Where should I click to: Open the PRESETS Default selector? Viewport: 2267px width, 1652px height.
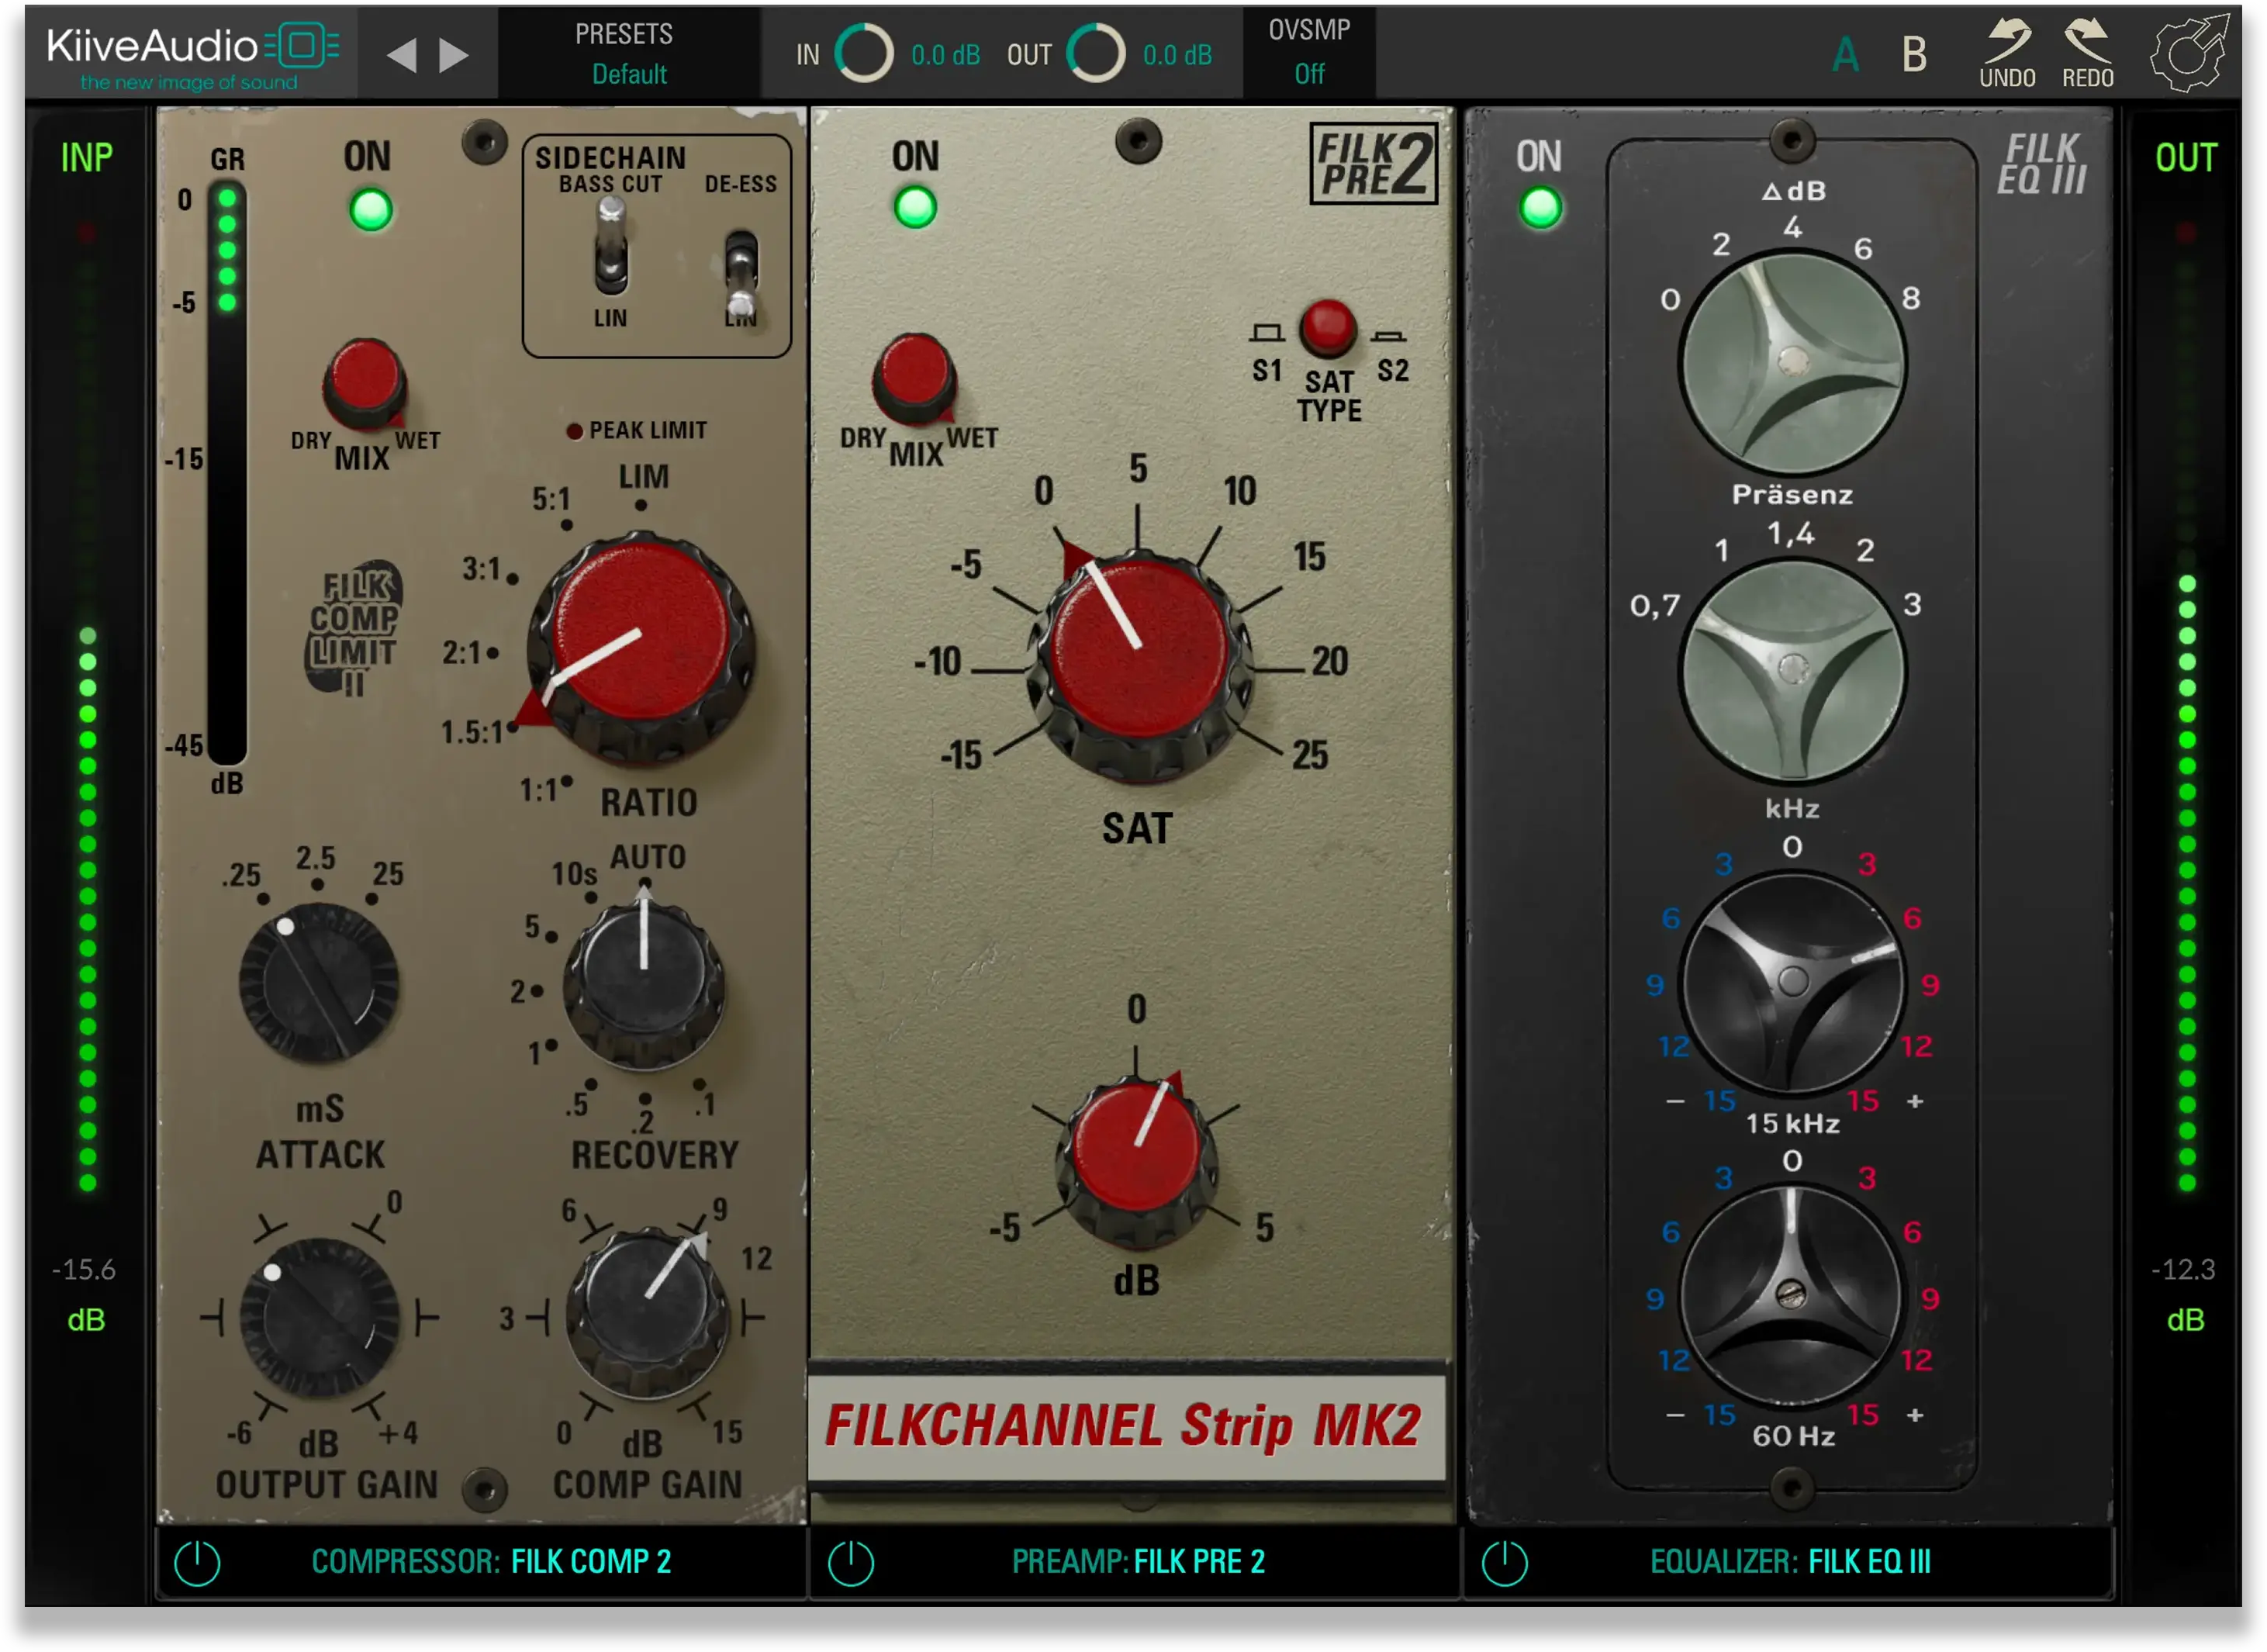(x=628, y=53)
